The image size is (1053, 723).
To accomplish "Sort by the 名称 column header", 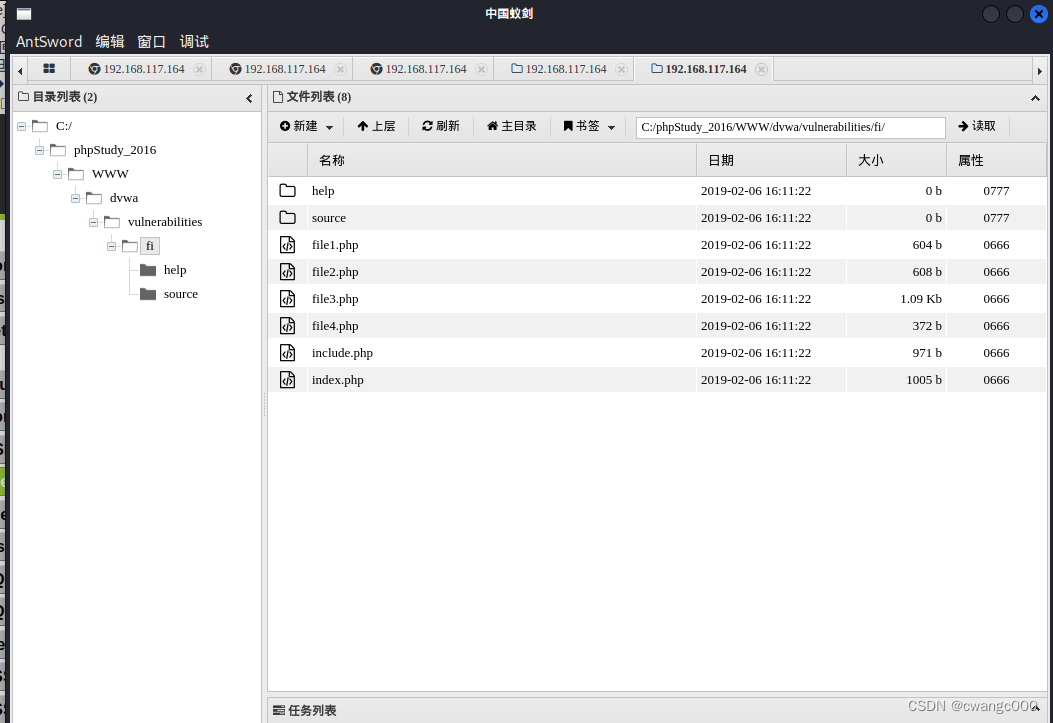I will (502, 160).
